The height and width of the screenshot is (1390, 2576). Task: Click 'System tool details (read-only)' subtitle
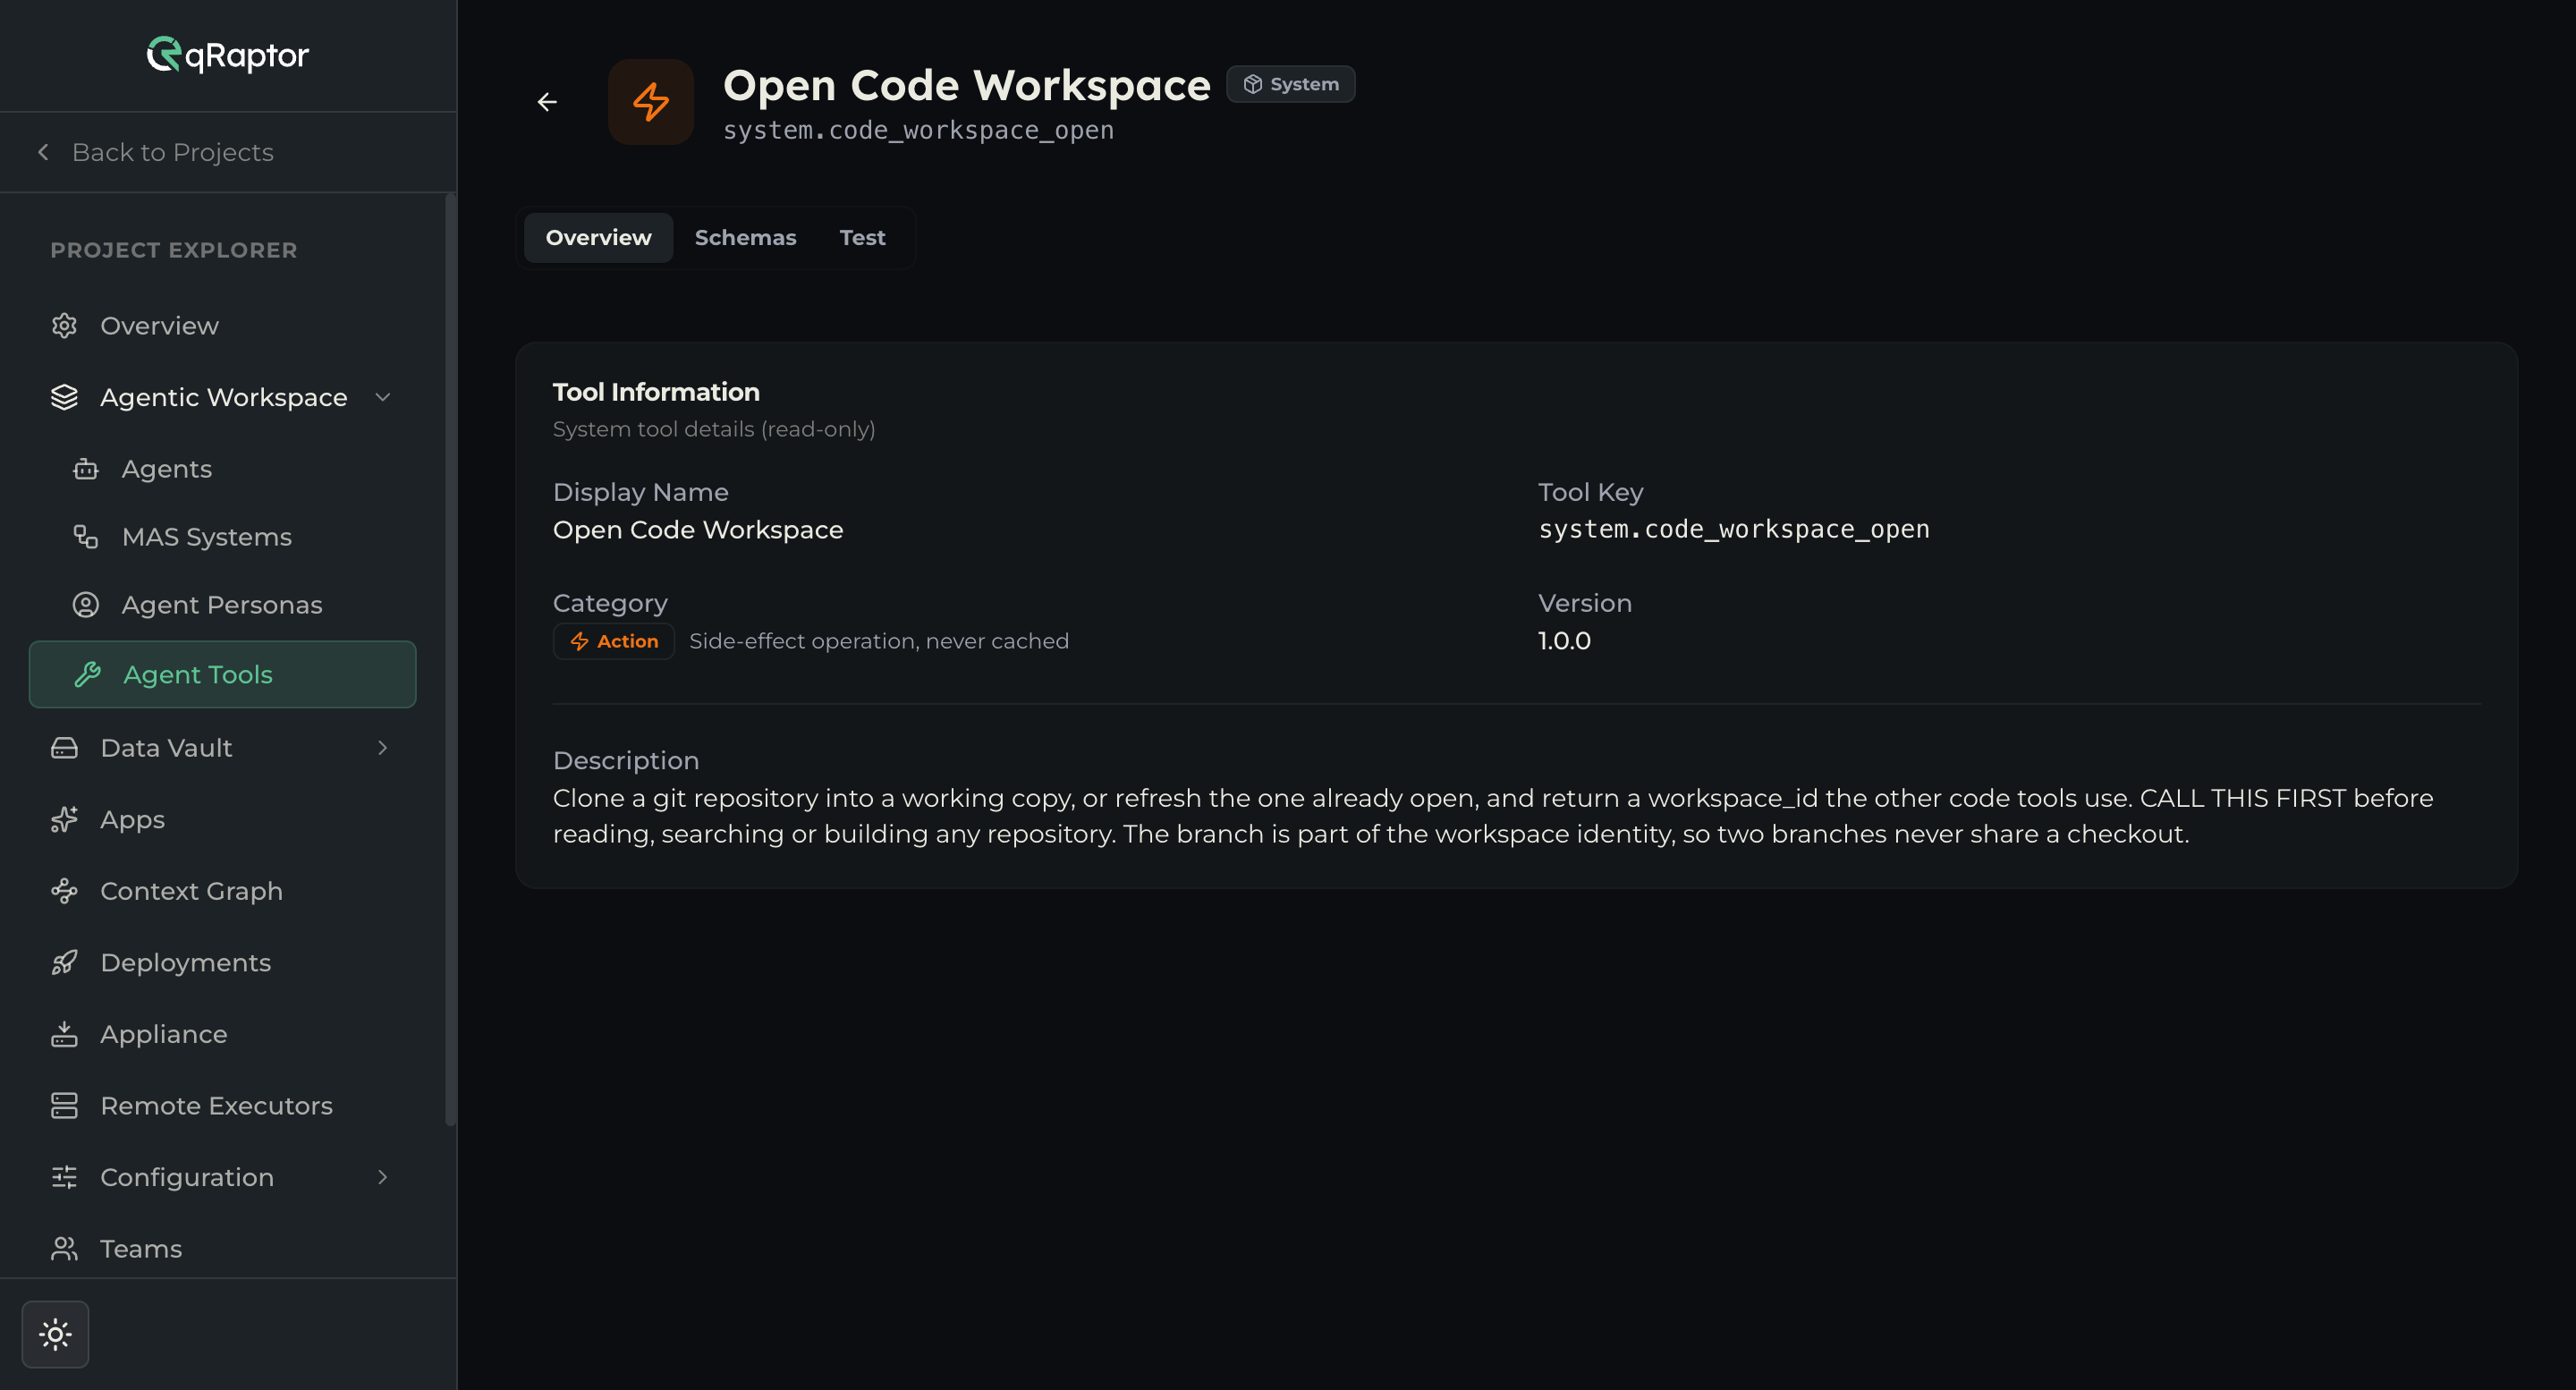(714, 429)
